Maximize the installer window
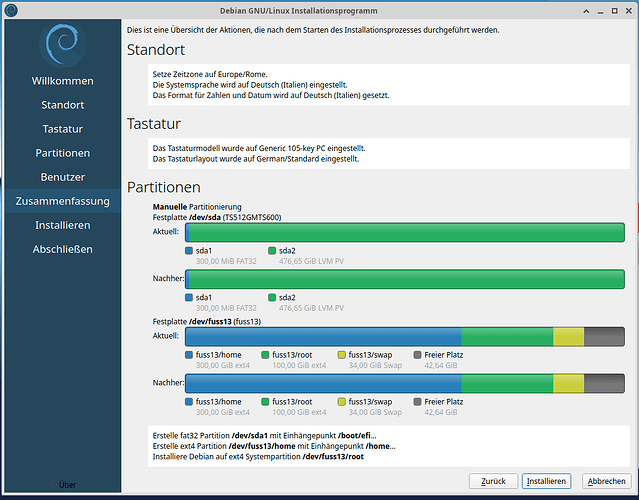This screenshot has height=500, width=639. (x=615, y=11)
